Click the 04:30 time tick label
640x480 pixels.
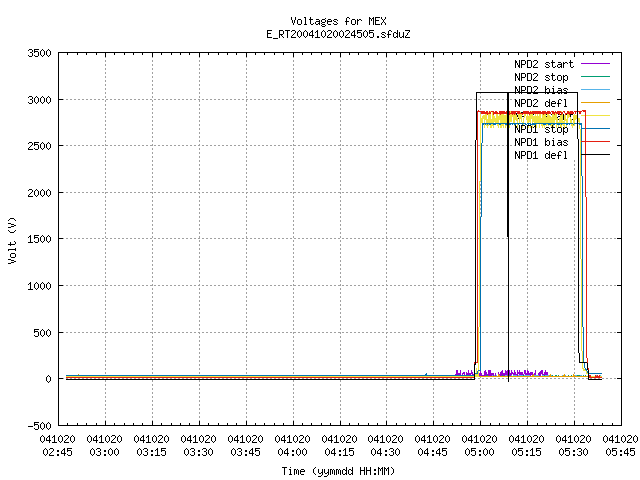[385, 452]
